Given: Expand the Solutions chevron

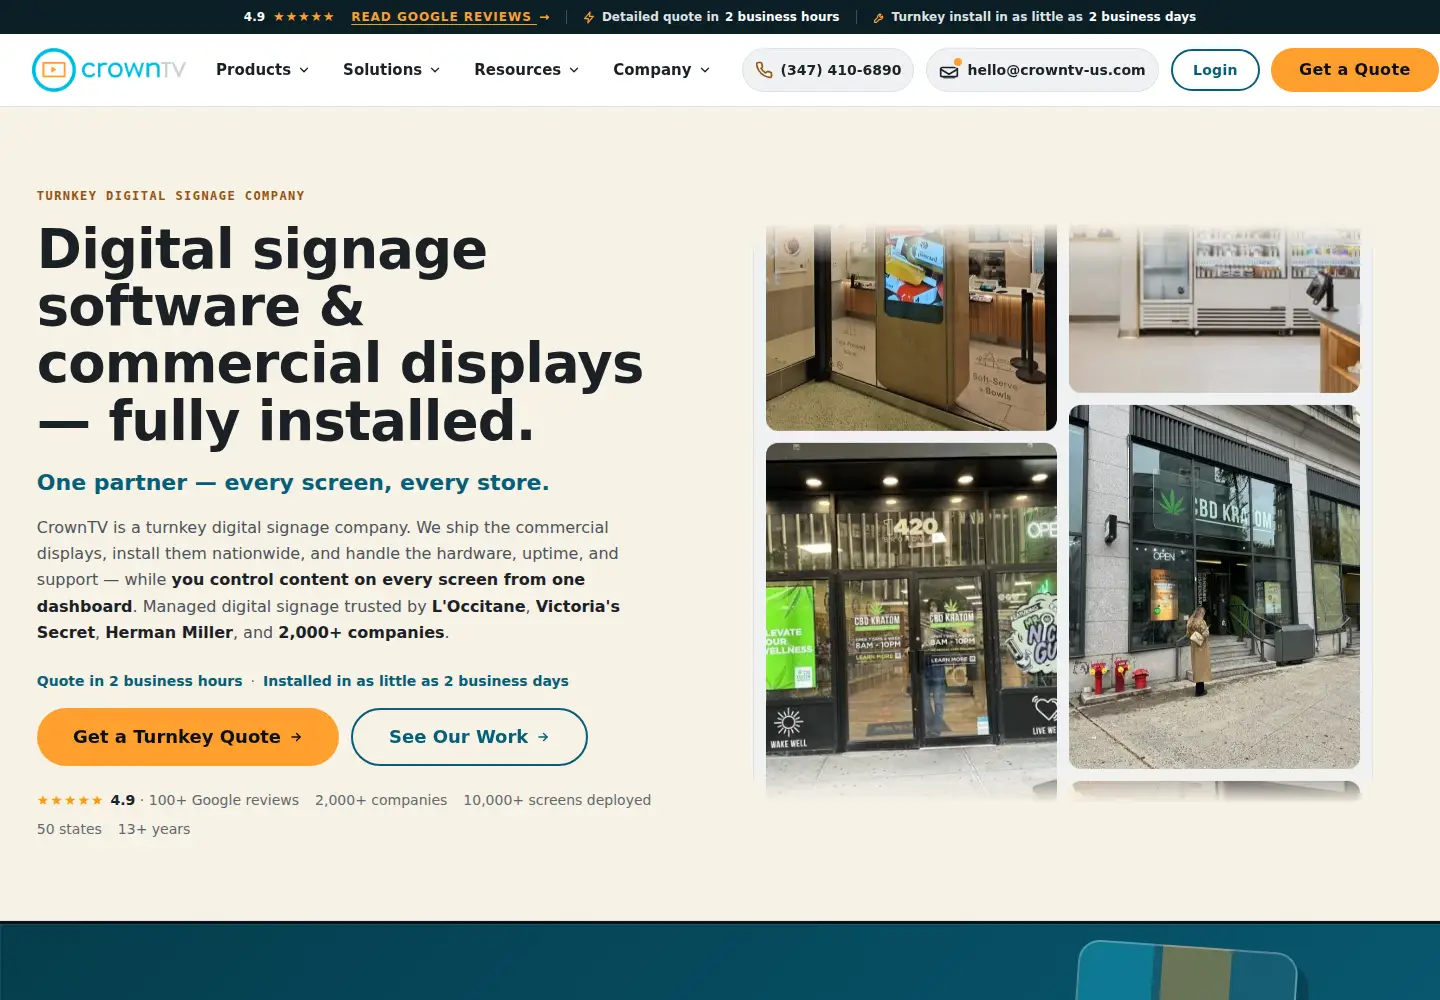Looking at the screenshot, I should coord(435,70).
